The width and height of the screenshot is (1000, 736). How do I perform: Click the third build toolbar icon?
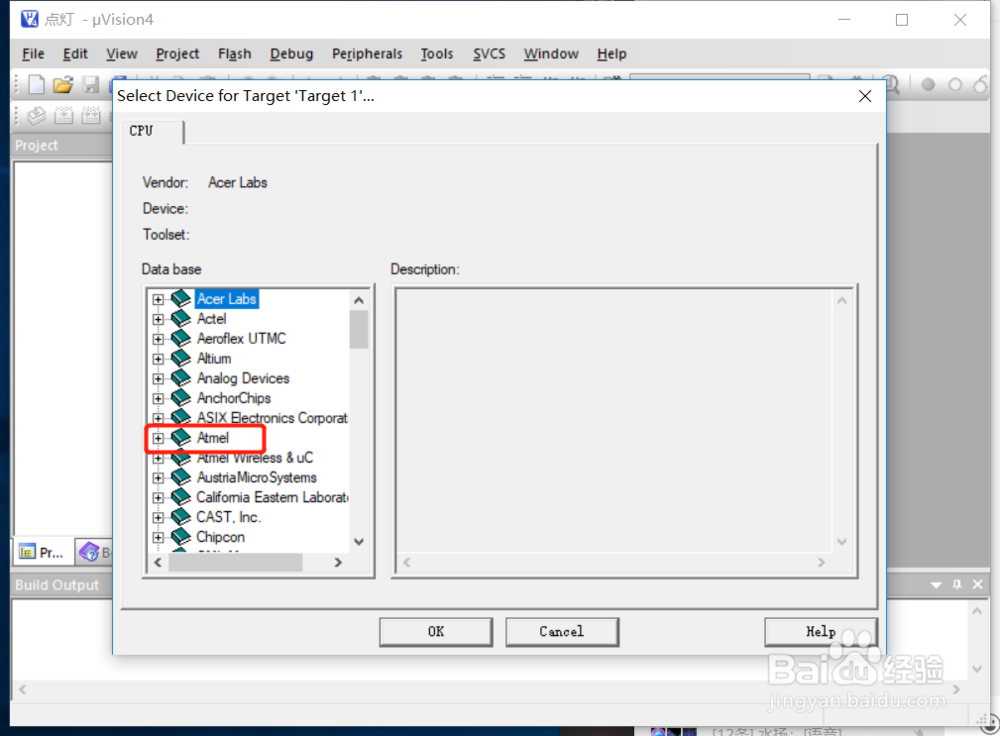click(91, 115)
